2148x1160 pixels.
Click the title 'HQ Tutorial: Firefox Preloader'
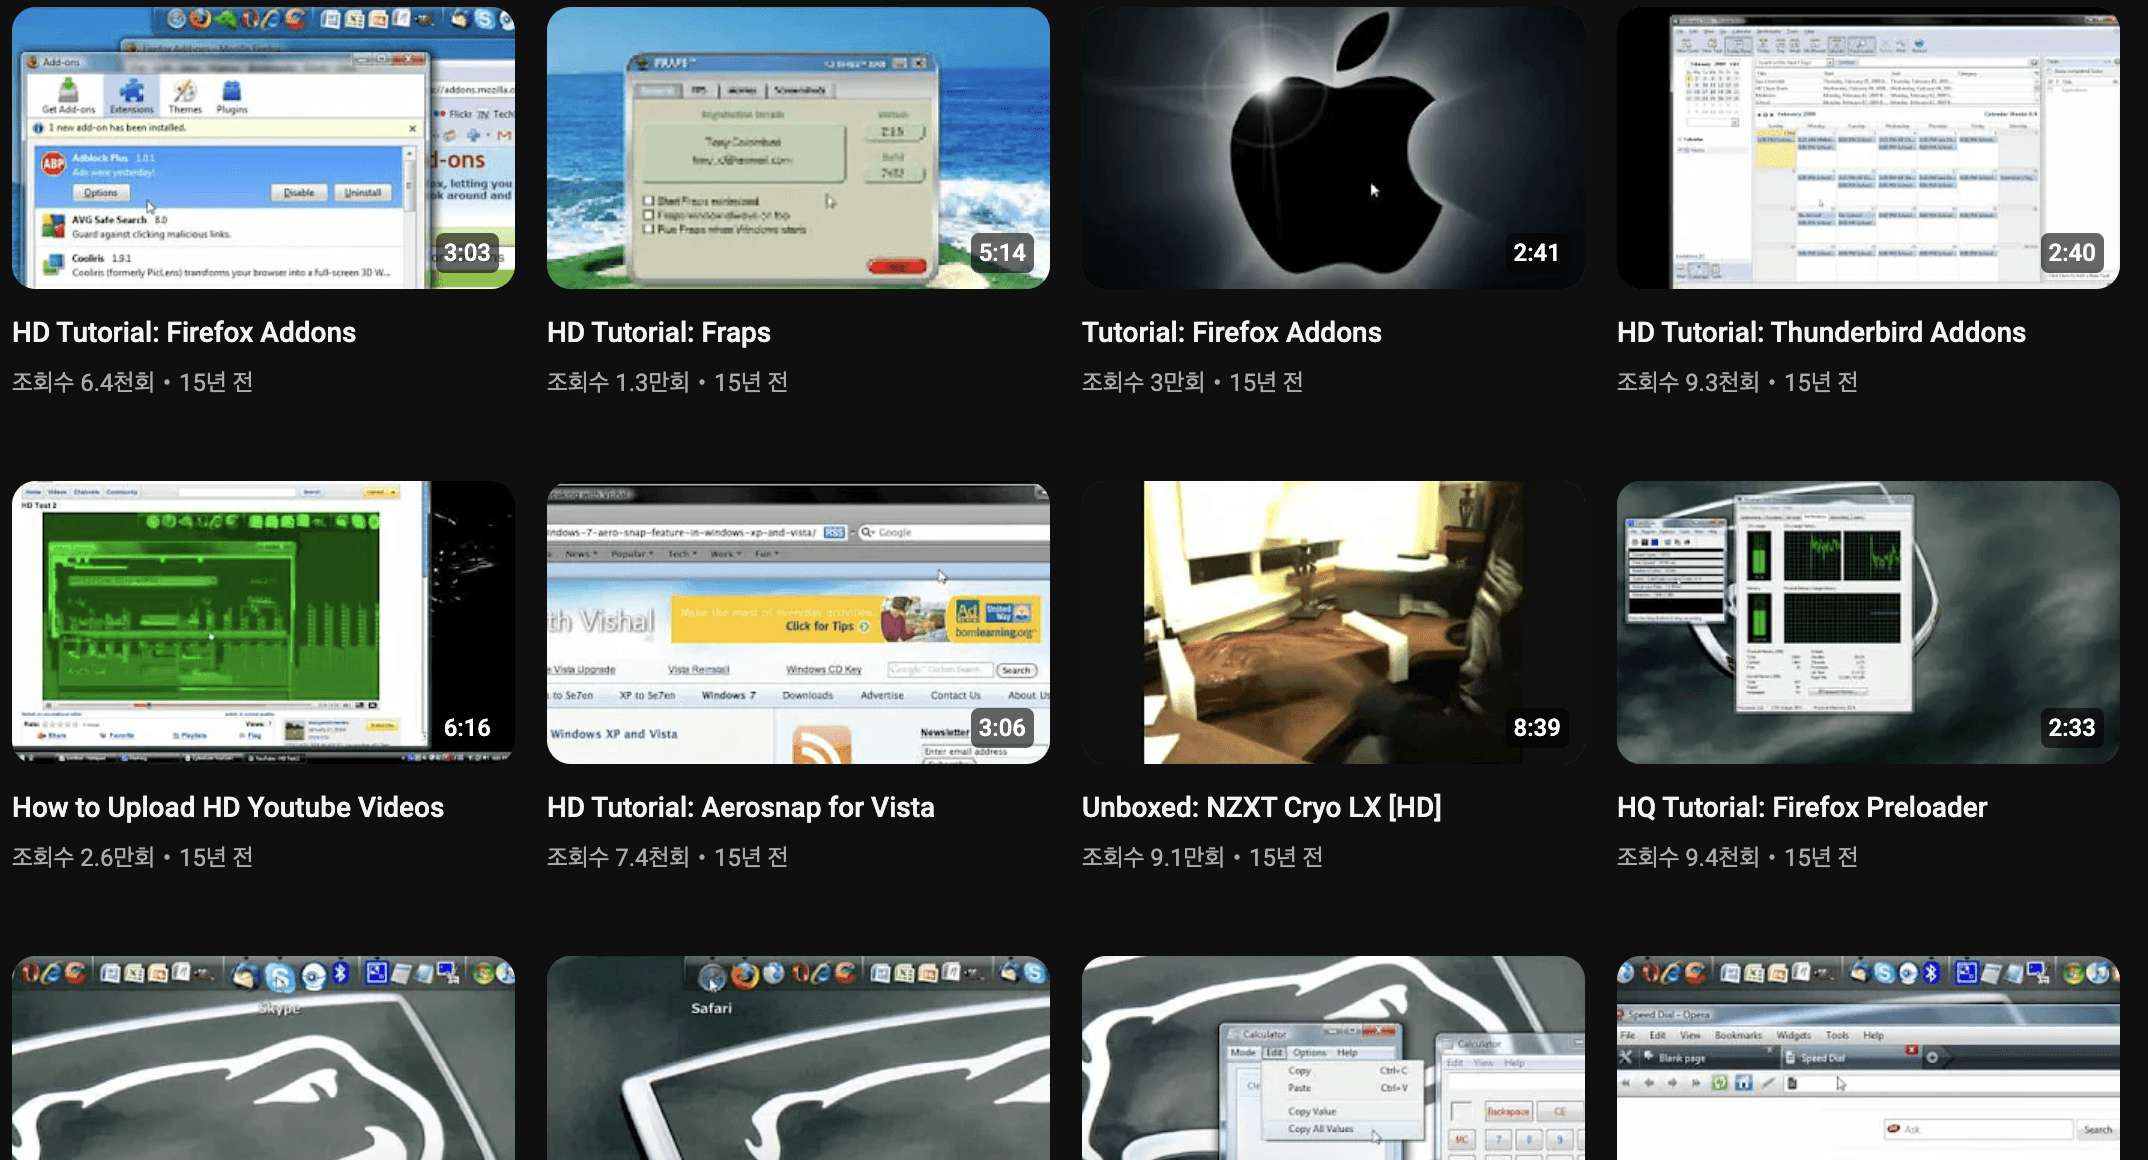(1802, 807)
